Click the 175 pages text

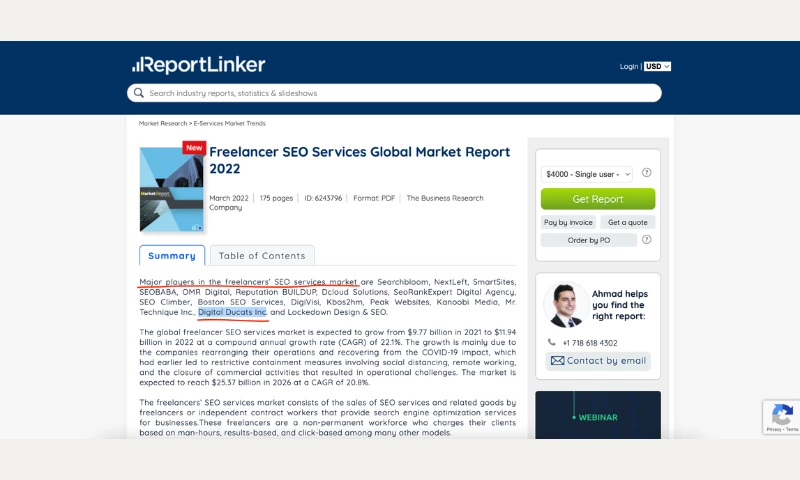pos(276,198)
